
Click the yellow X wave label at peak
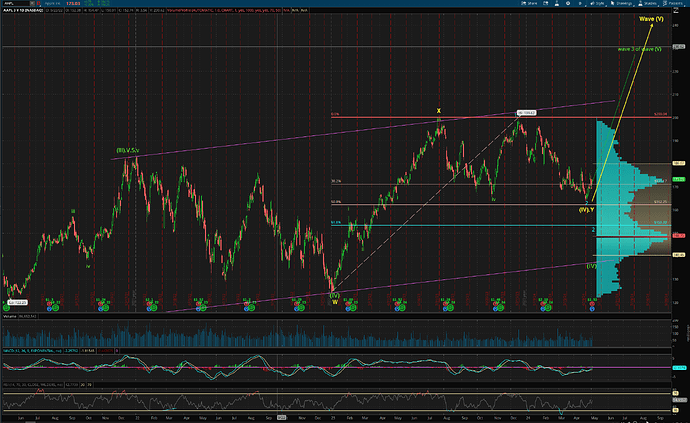click(438, 111)
